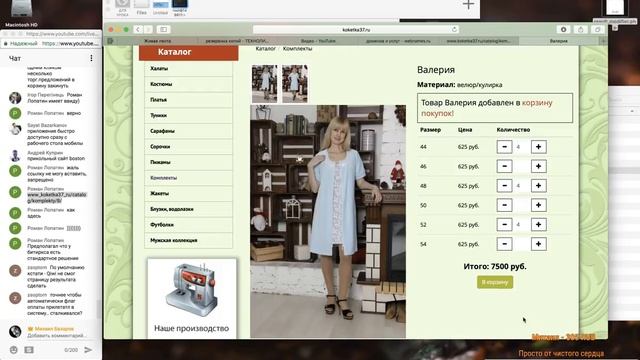
Task: Open Платья catalog category
Action: (188, 100)
